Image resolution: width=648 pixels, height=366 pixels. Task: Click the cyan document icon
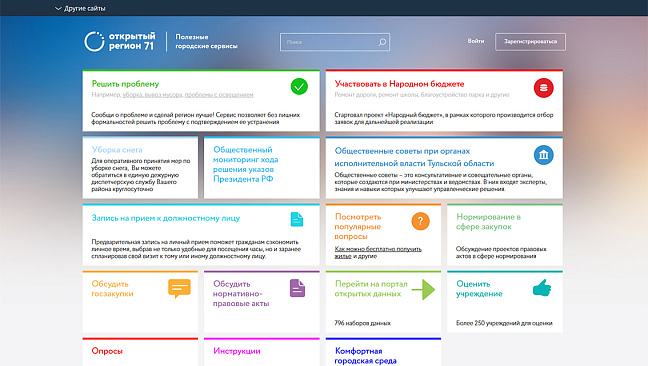(297, 219)
